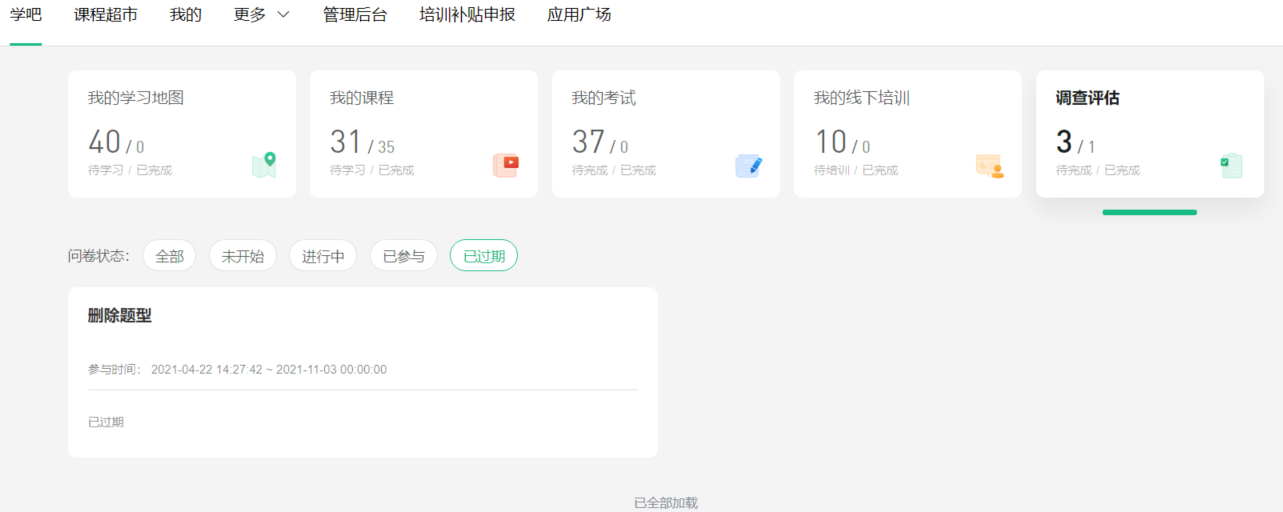1283x512 pixels.
Task: Click the 40 count in learning map
Action: coord(104,142)
